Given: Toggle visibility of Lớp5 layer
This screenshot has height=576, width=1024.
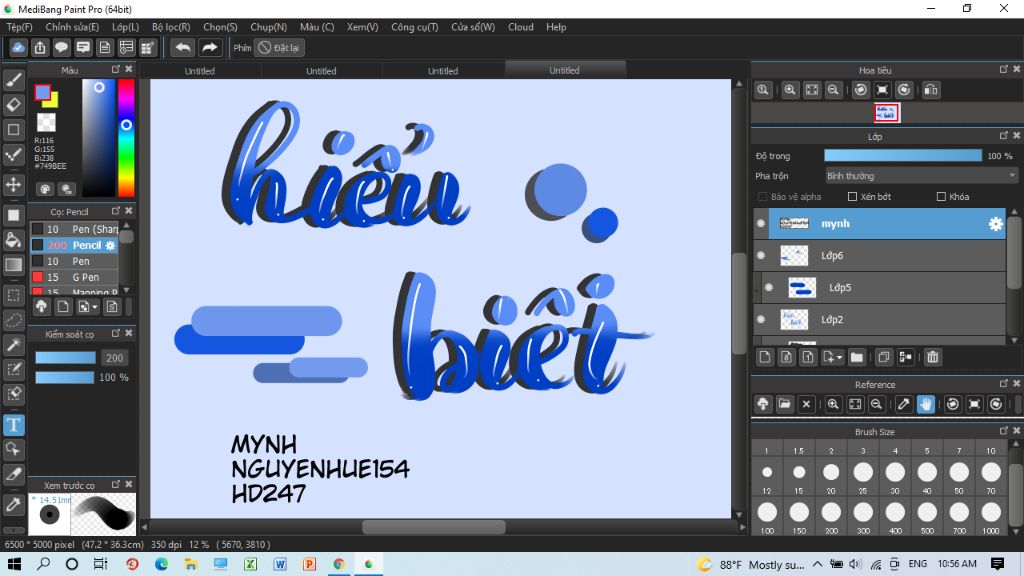Looking at the screenshot, I should 769,287.
